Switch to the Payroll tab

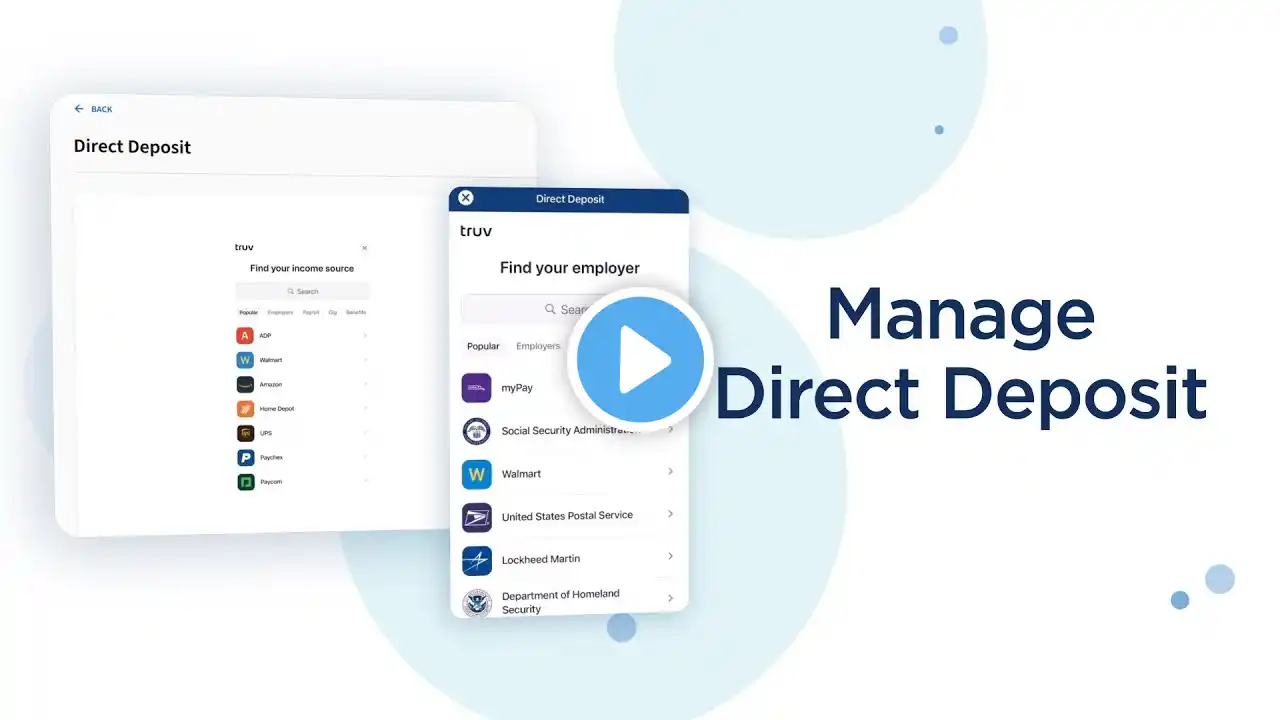pyautogui.click(x=311, y=312)
